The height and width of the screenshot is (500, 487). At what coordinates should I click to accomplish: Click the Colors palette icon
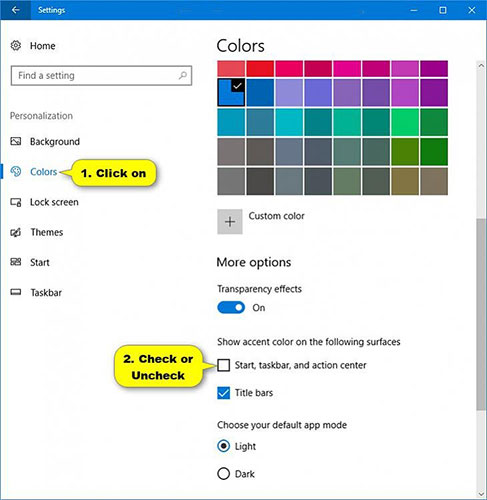click(x=16, y=172)
